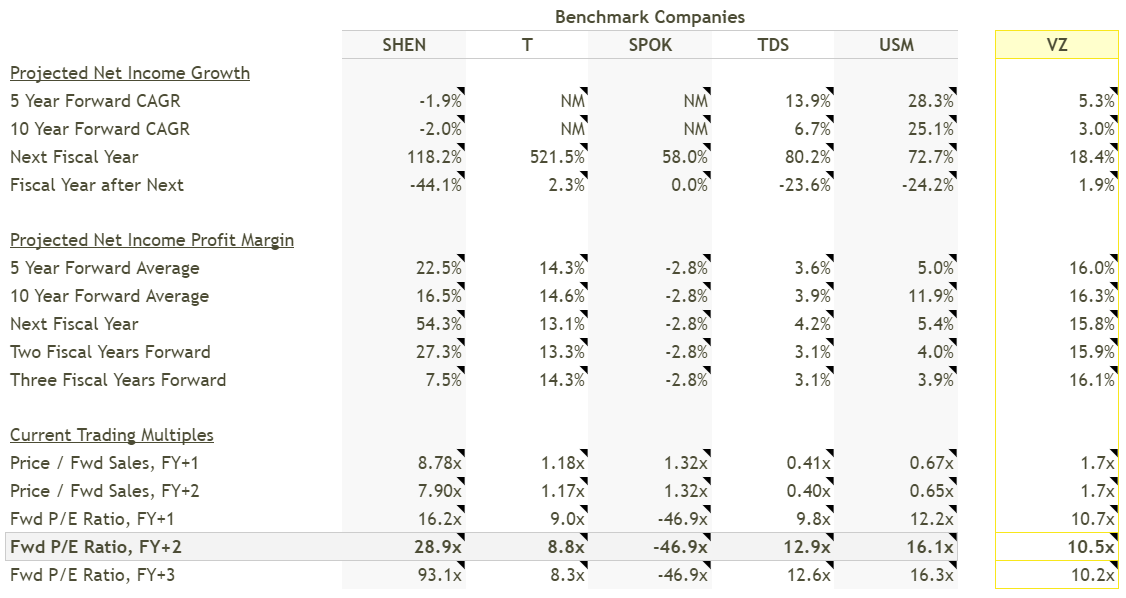Open the Current Trading Multiples heading
The height and width of the screenshot is (598, 1126).
pyautogui.click(x=112, y=435)
